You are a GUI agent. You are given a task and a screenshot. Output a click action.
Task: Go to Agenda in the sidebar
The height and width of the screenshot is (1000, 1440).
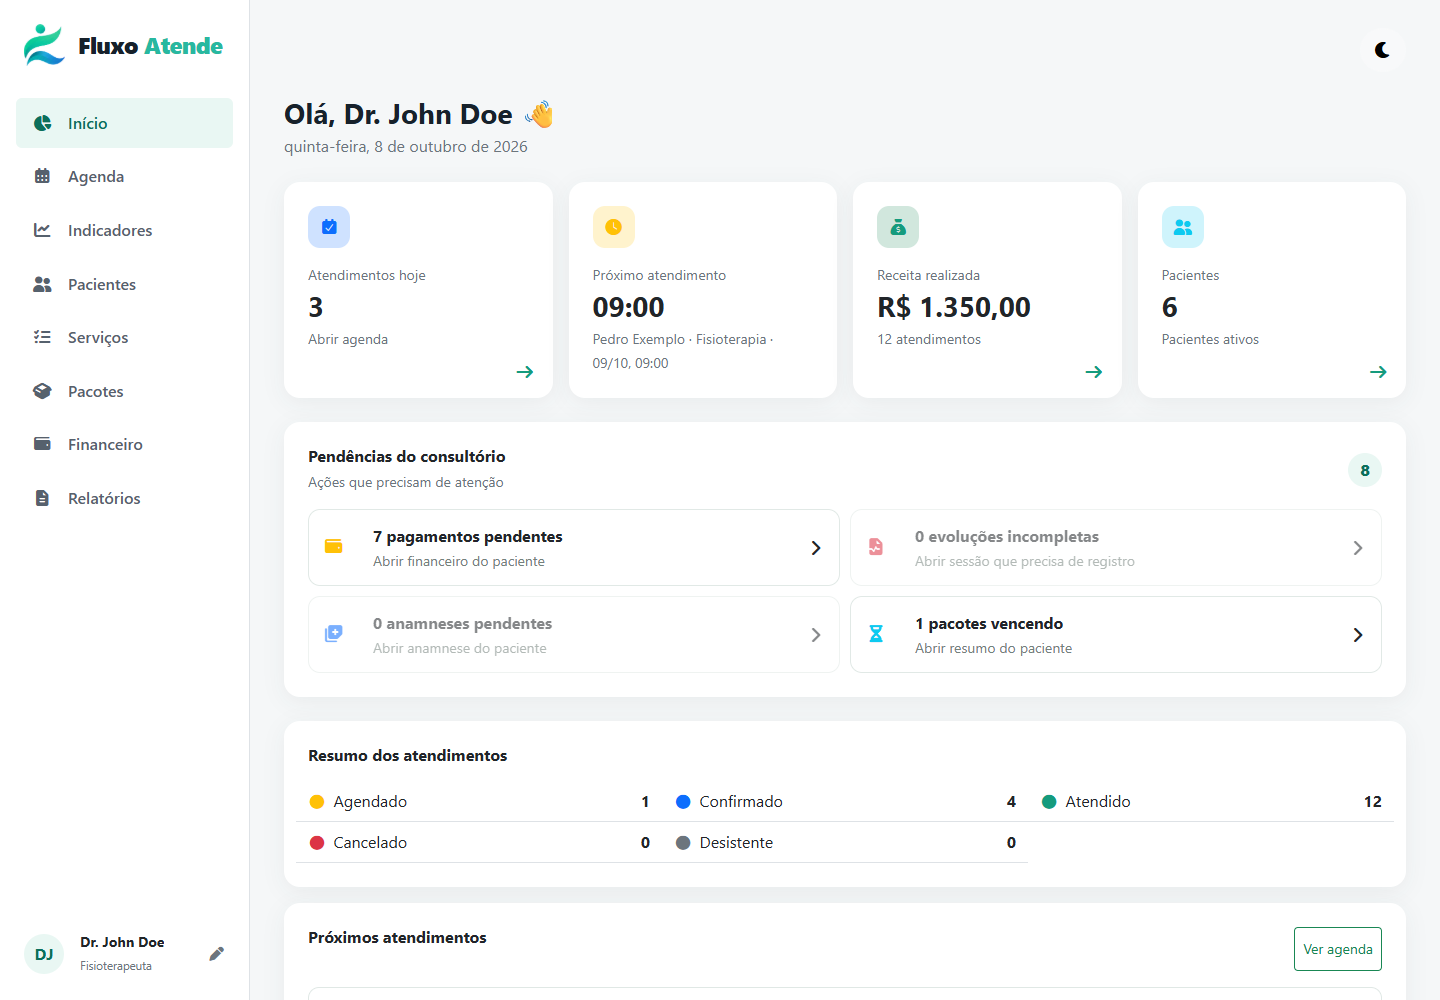(124, 176)
